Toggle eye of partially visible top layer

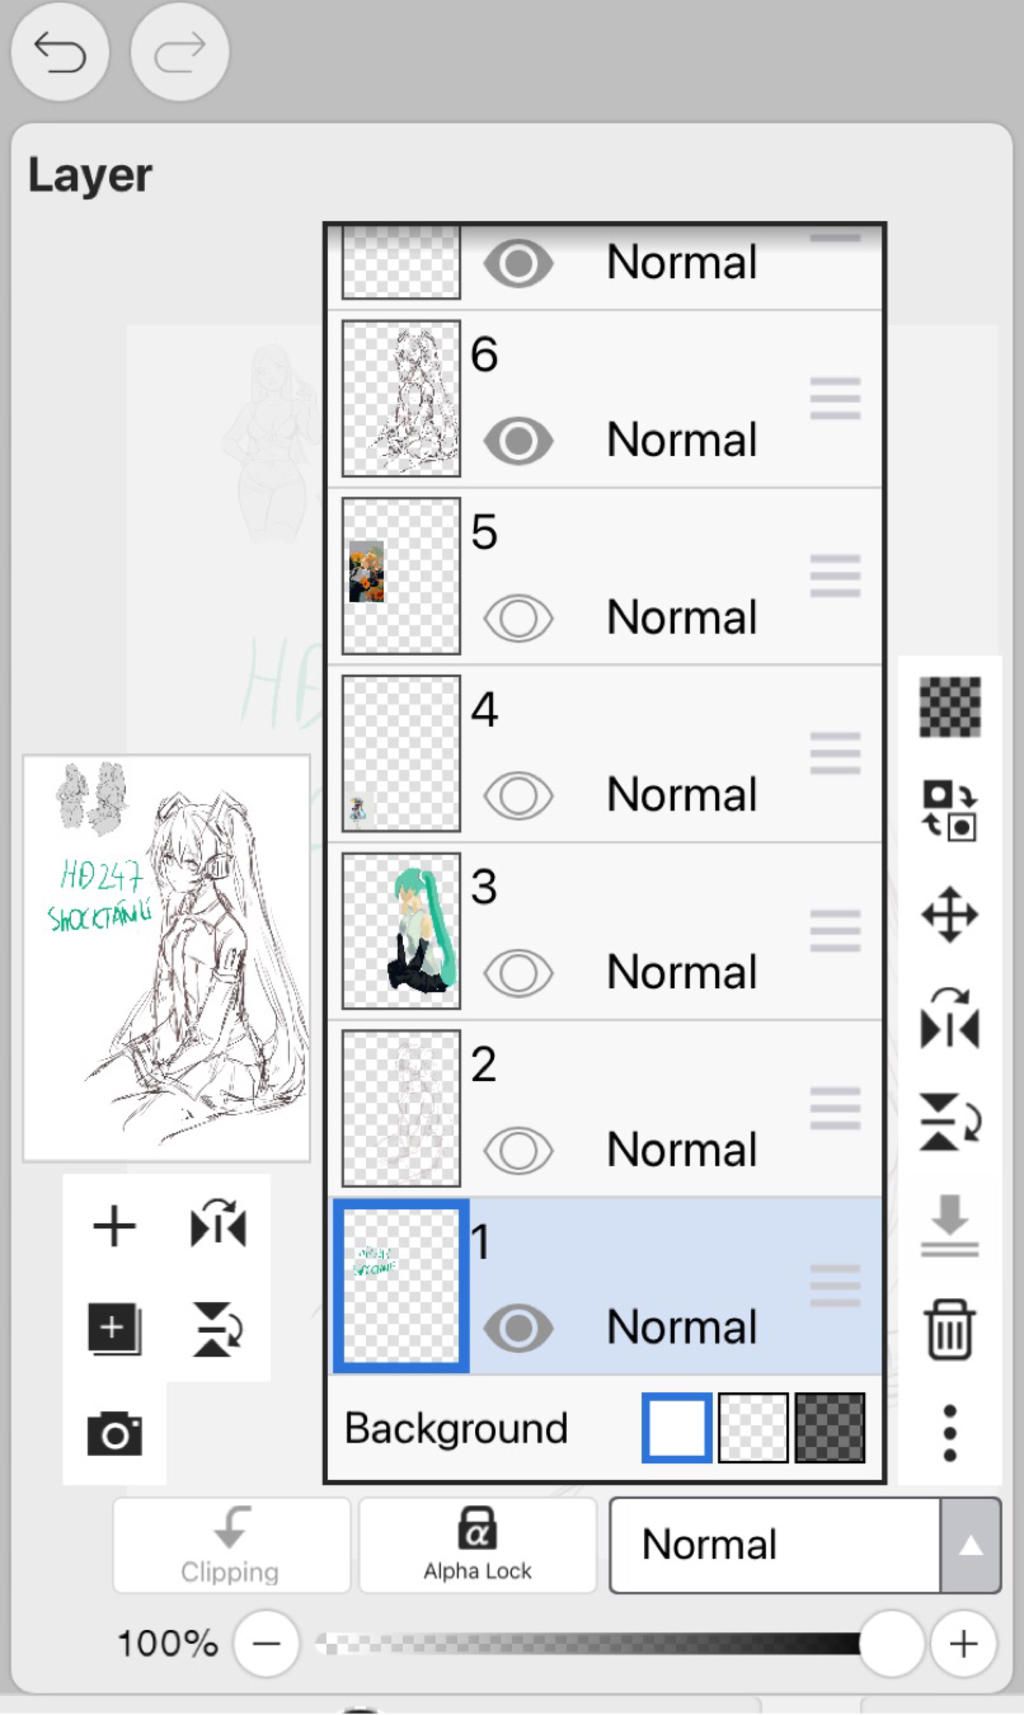click(518, 263)
